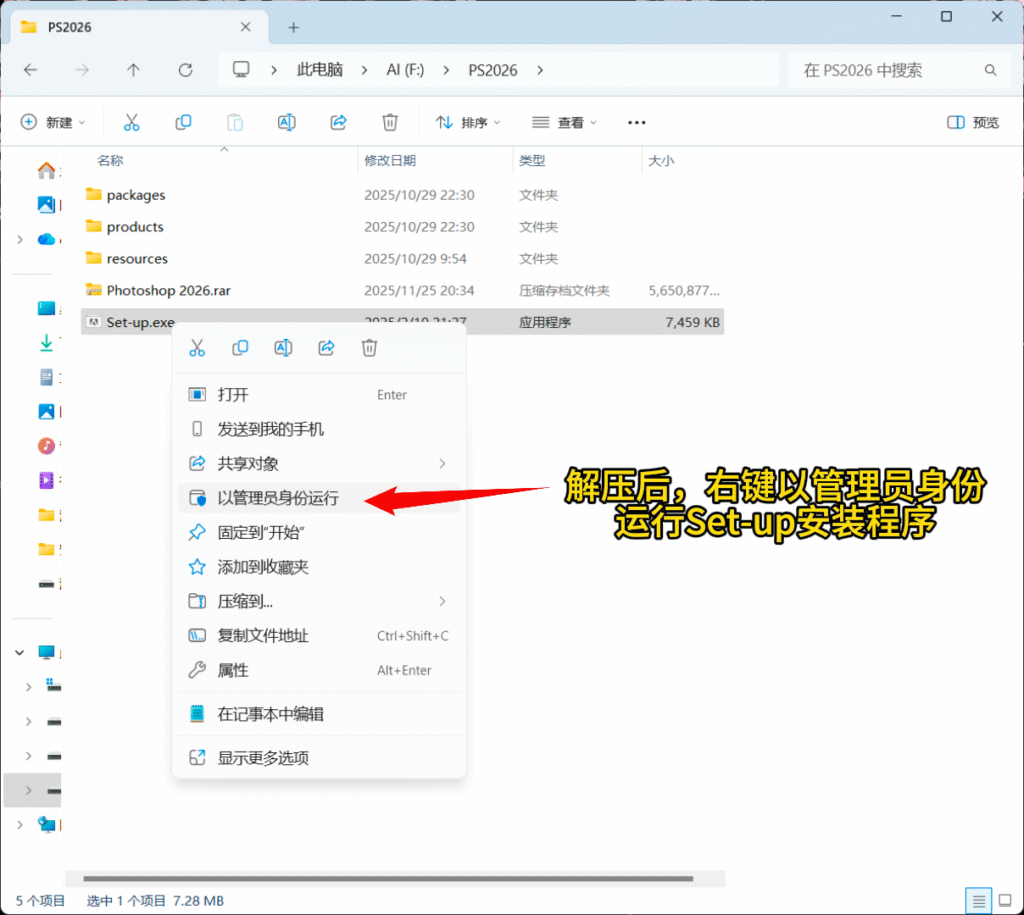Open the '查看' view dropdown
This screenshot has height=915, width=1024.
pyautogui.click(x=564, y=122)
